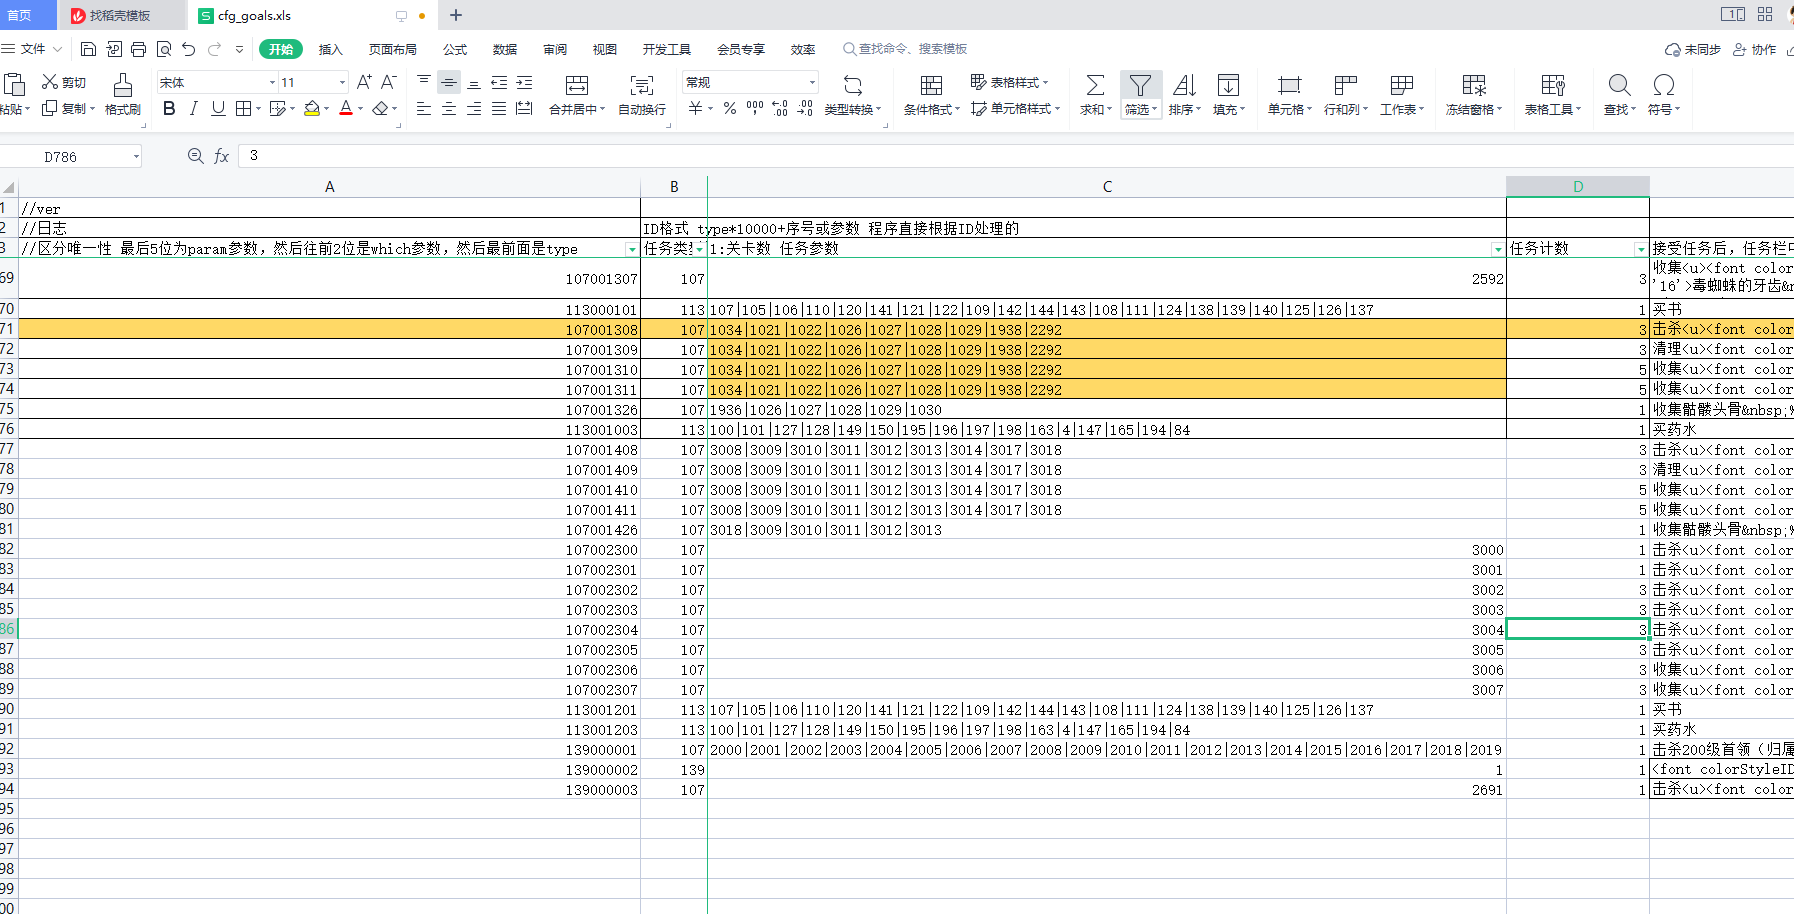Toggle top vertical alignment
The image size is (1794, 914).
click(424, 82)
